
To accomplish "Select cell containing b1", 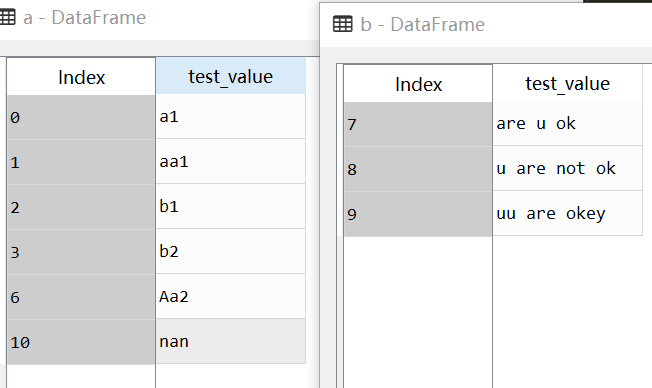I will point(230,206).
